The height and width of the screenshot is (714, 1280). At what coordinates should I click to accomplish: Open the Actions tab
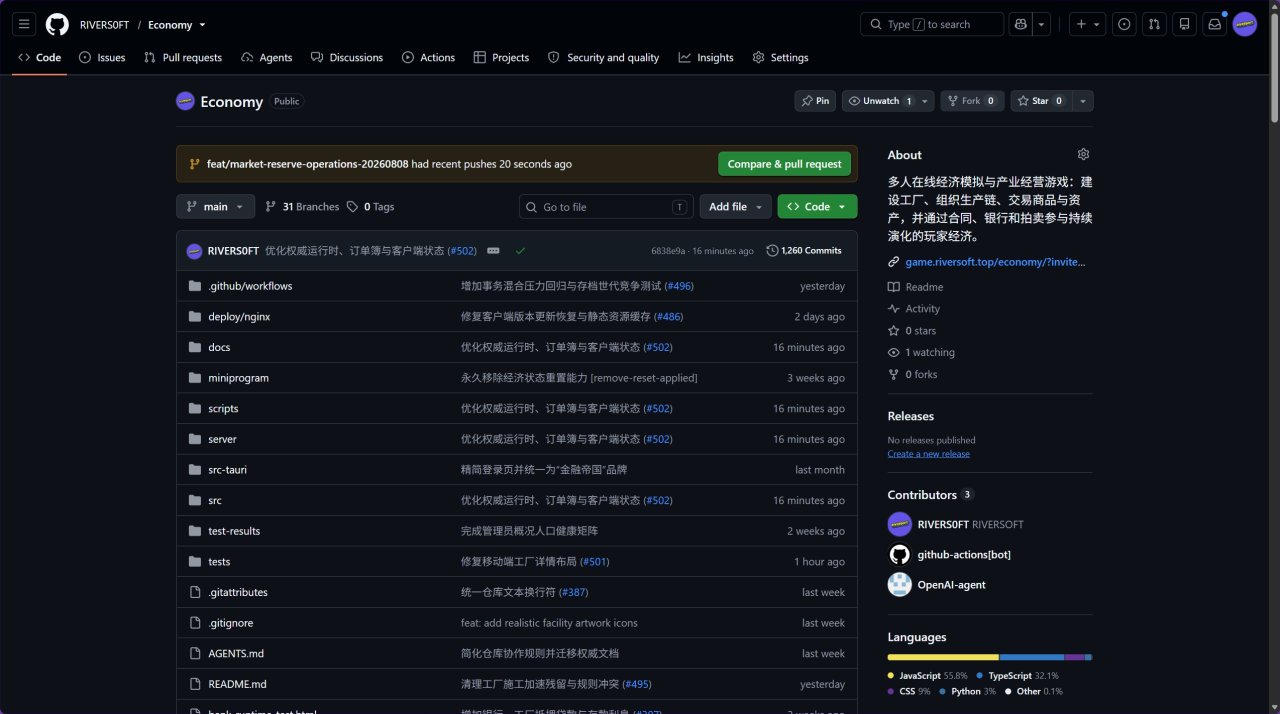(x=428, y=57)
